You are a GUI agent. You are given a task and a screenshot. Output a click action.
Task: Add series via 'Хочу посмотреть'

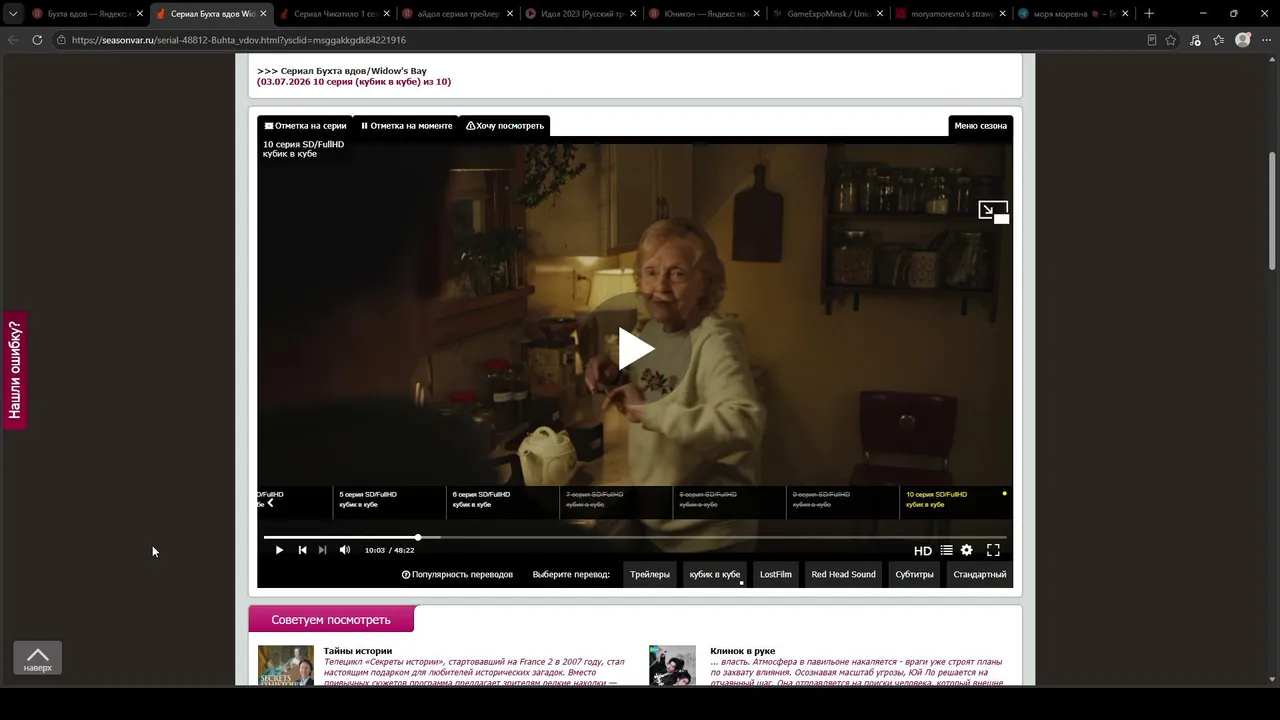point(505,126)
